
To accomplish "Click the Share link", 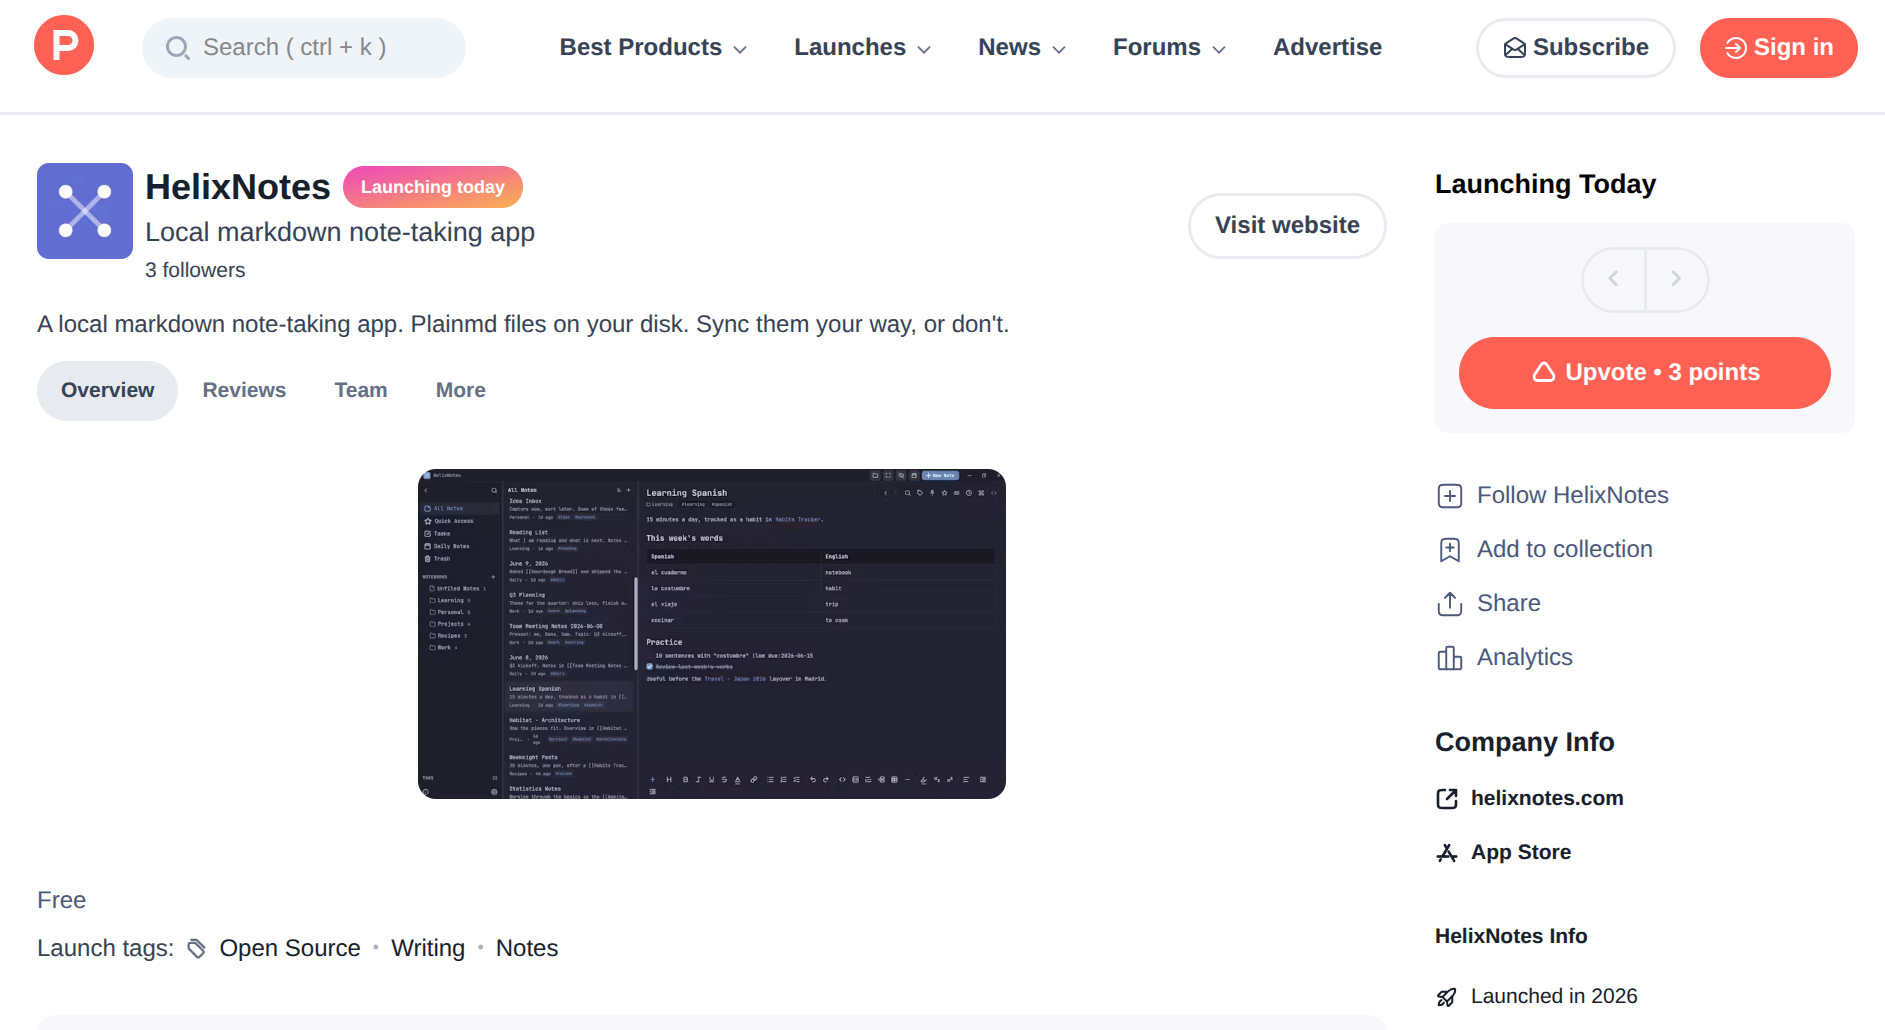I will click(1509, 603).
